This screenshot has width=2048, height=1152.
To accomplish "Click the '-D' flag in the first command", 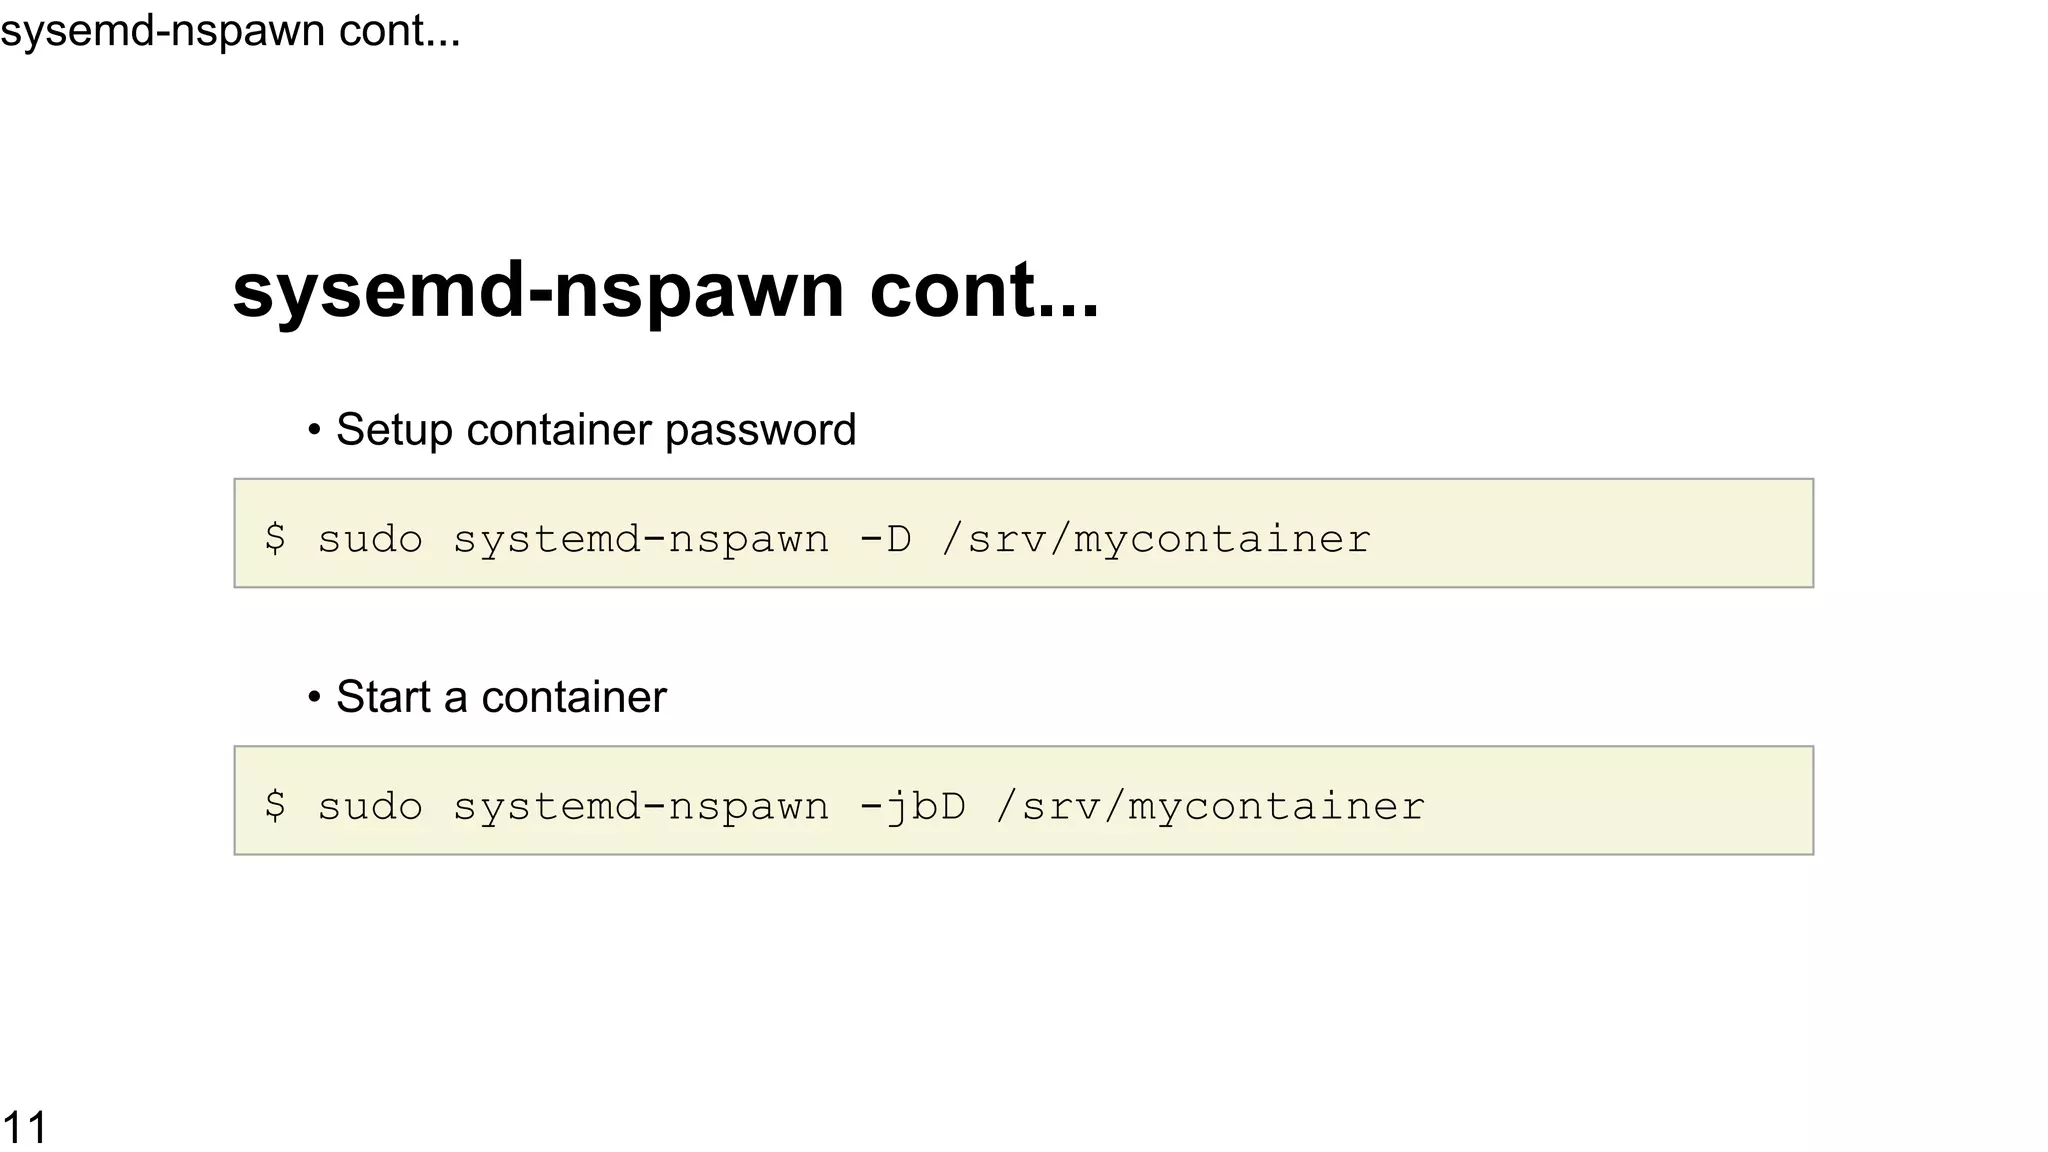I will point(885,539).
